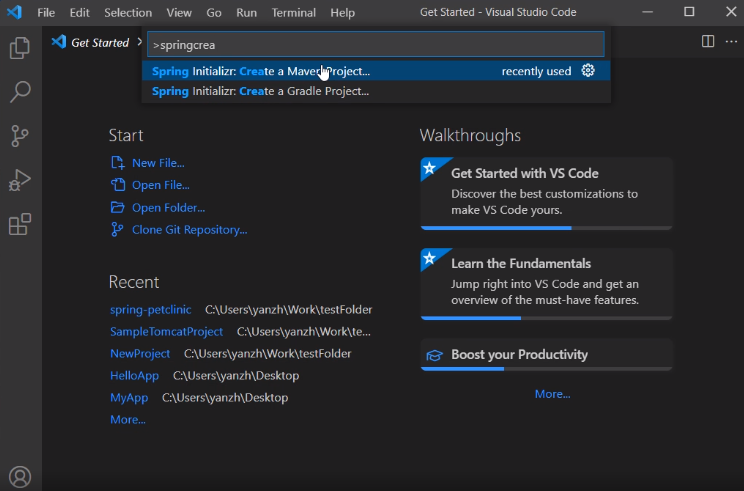Click the star badge on Get Started with VS Code
Image resolution: width=744 pixels, height=491 pixels.
pos(429,168)
